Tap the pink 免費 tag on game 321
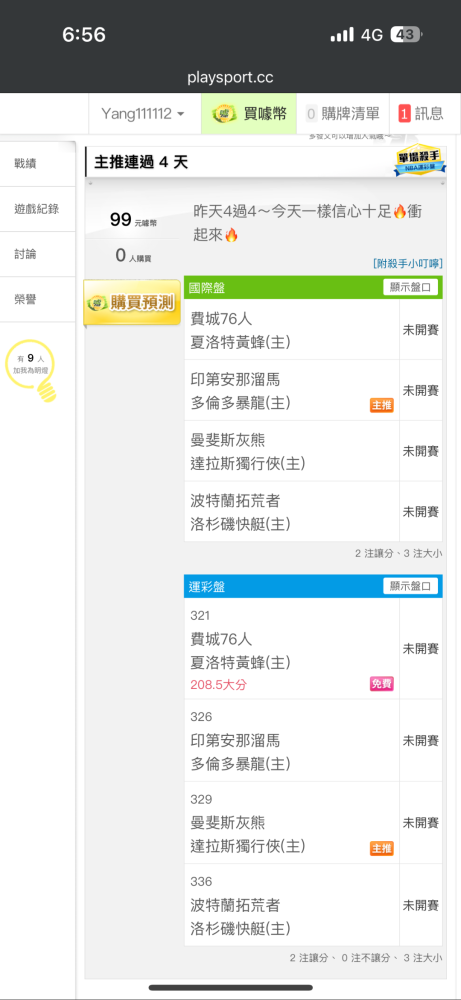Viewport: 461px width, 1000px height. click(382, 684)
